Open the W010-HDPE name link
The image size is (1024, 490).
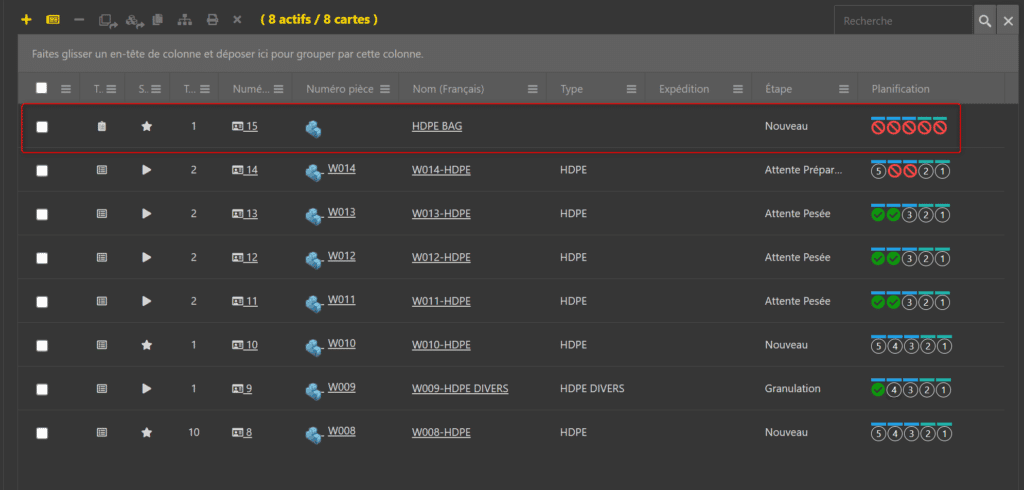tap(441, 345)
